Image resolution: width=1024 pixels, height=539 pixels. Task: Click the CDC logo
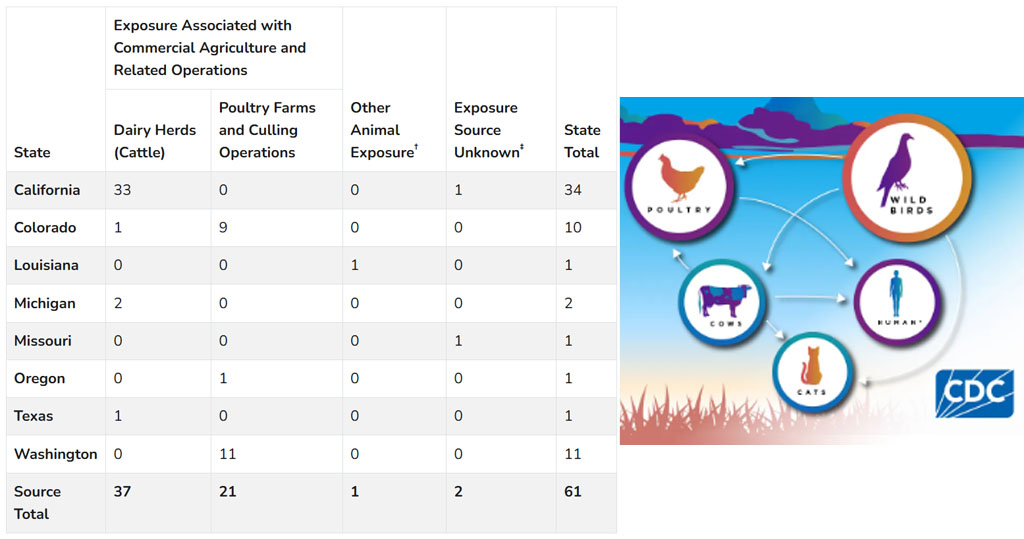[x=974, y=393]
